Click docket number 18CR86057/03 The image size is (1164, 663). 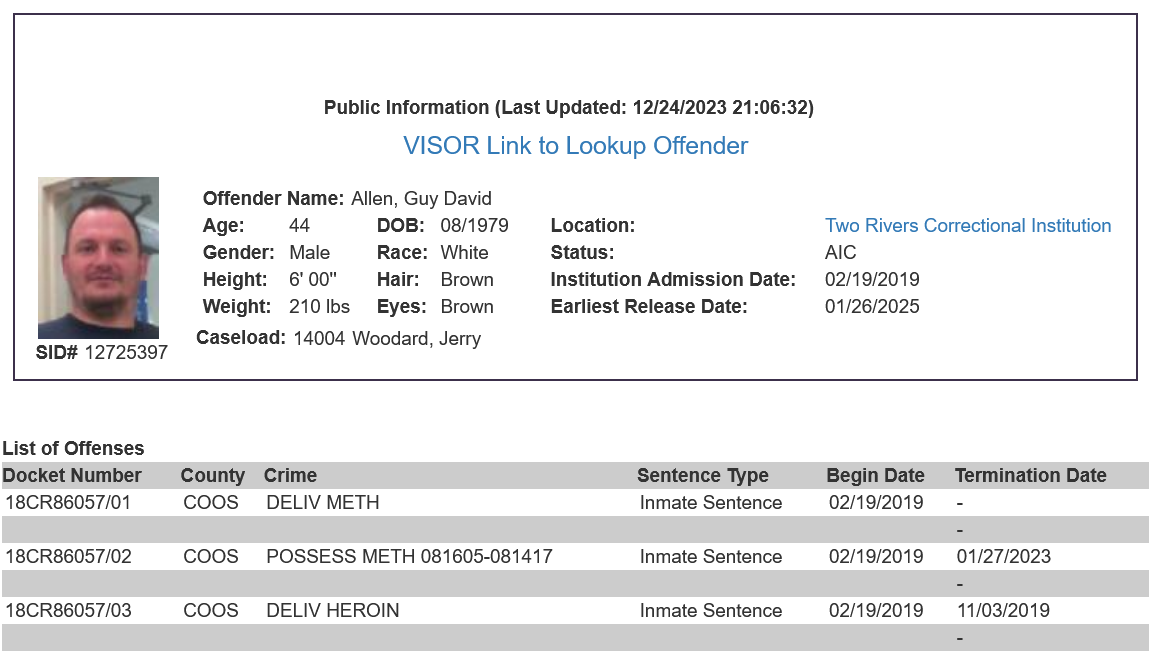(x=68, y=610)
